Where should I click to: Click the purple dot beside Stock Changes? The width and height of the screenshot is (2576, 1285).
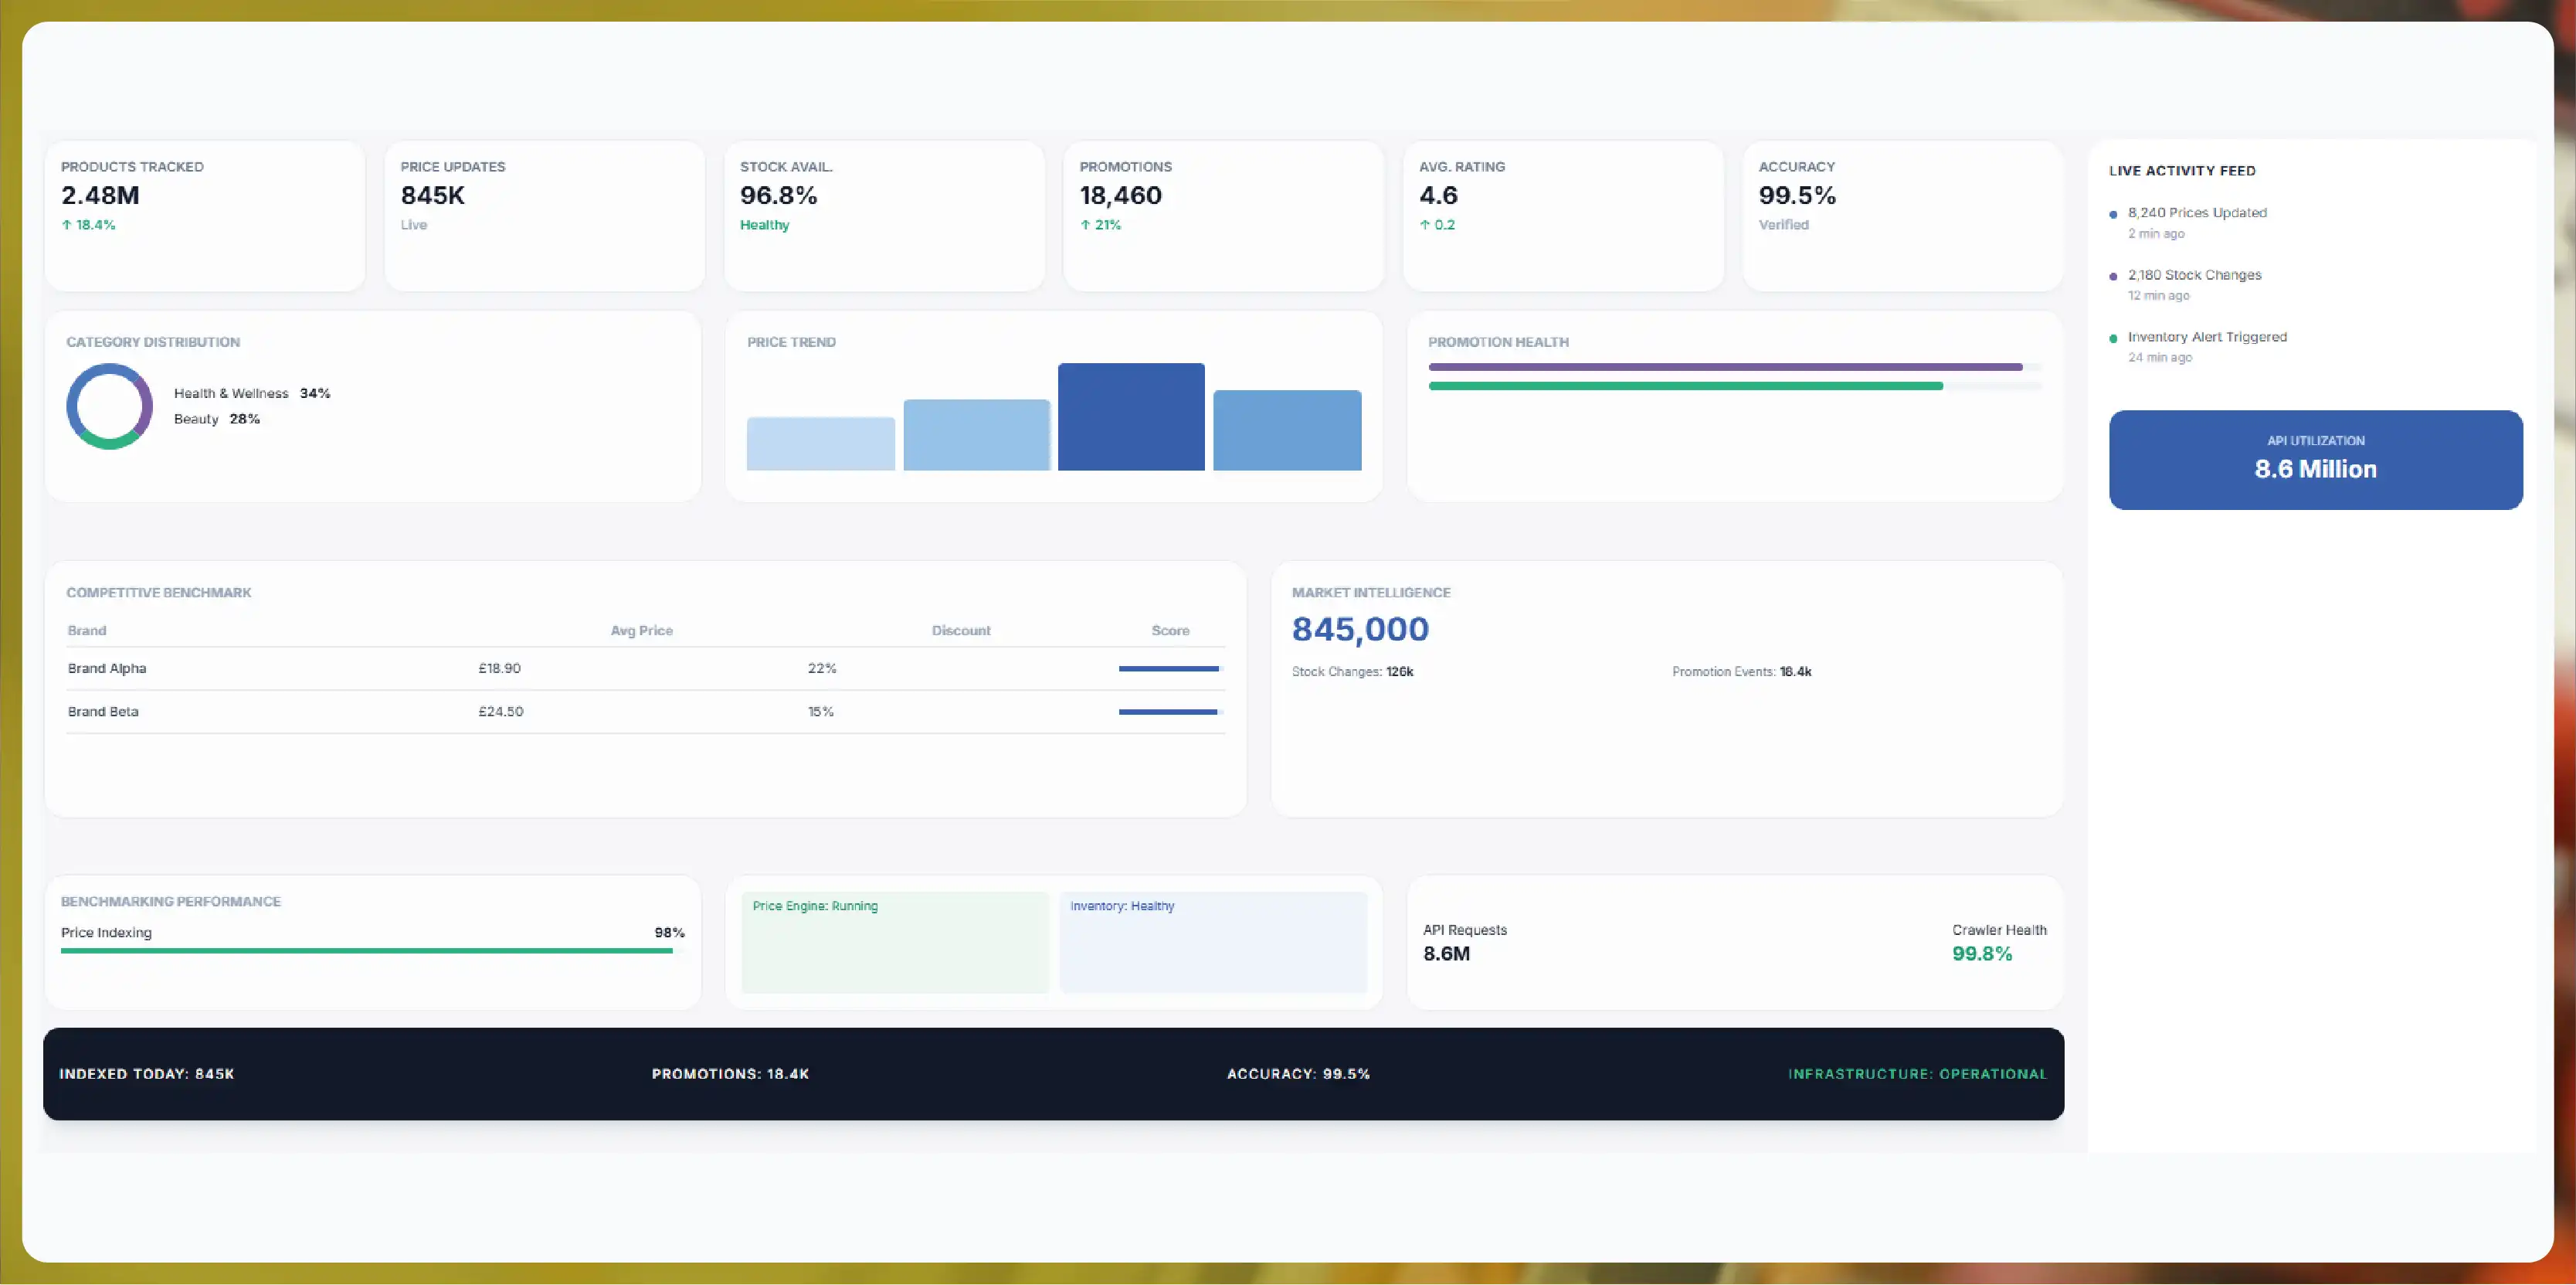[x=2113, y=276]
